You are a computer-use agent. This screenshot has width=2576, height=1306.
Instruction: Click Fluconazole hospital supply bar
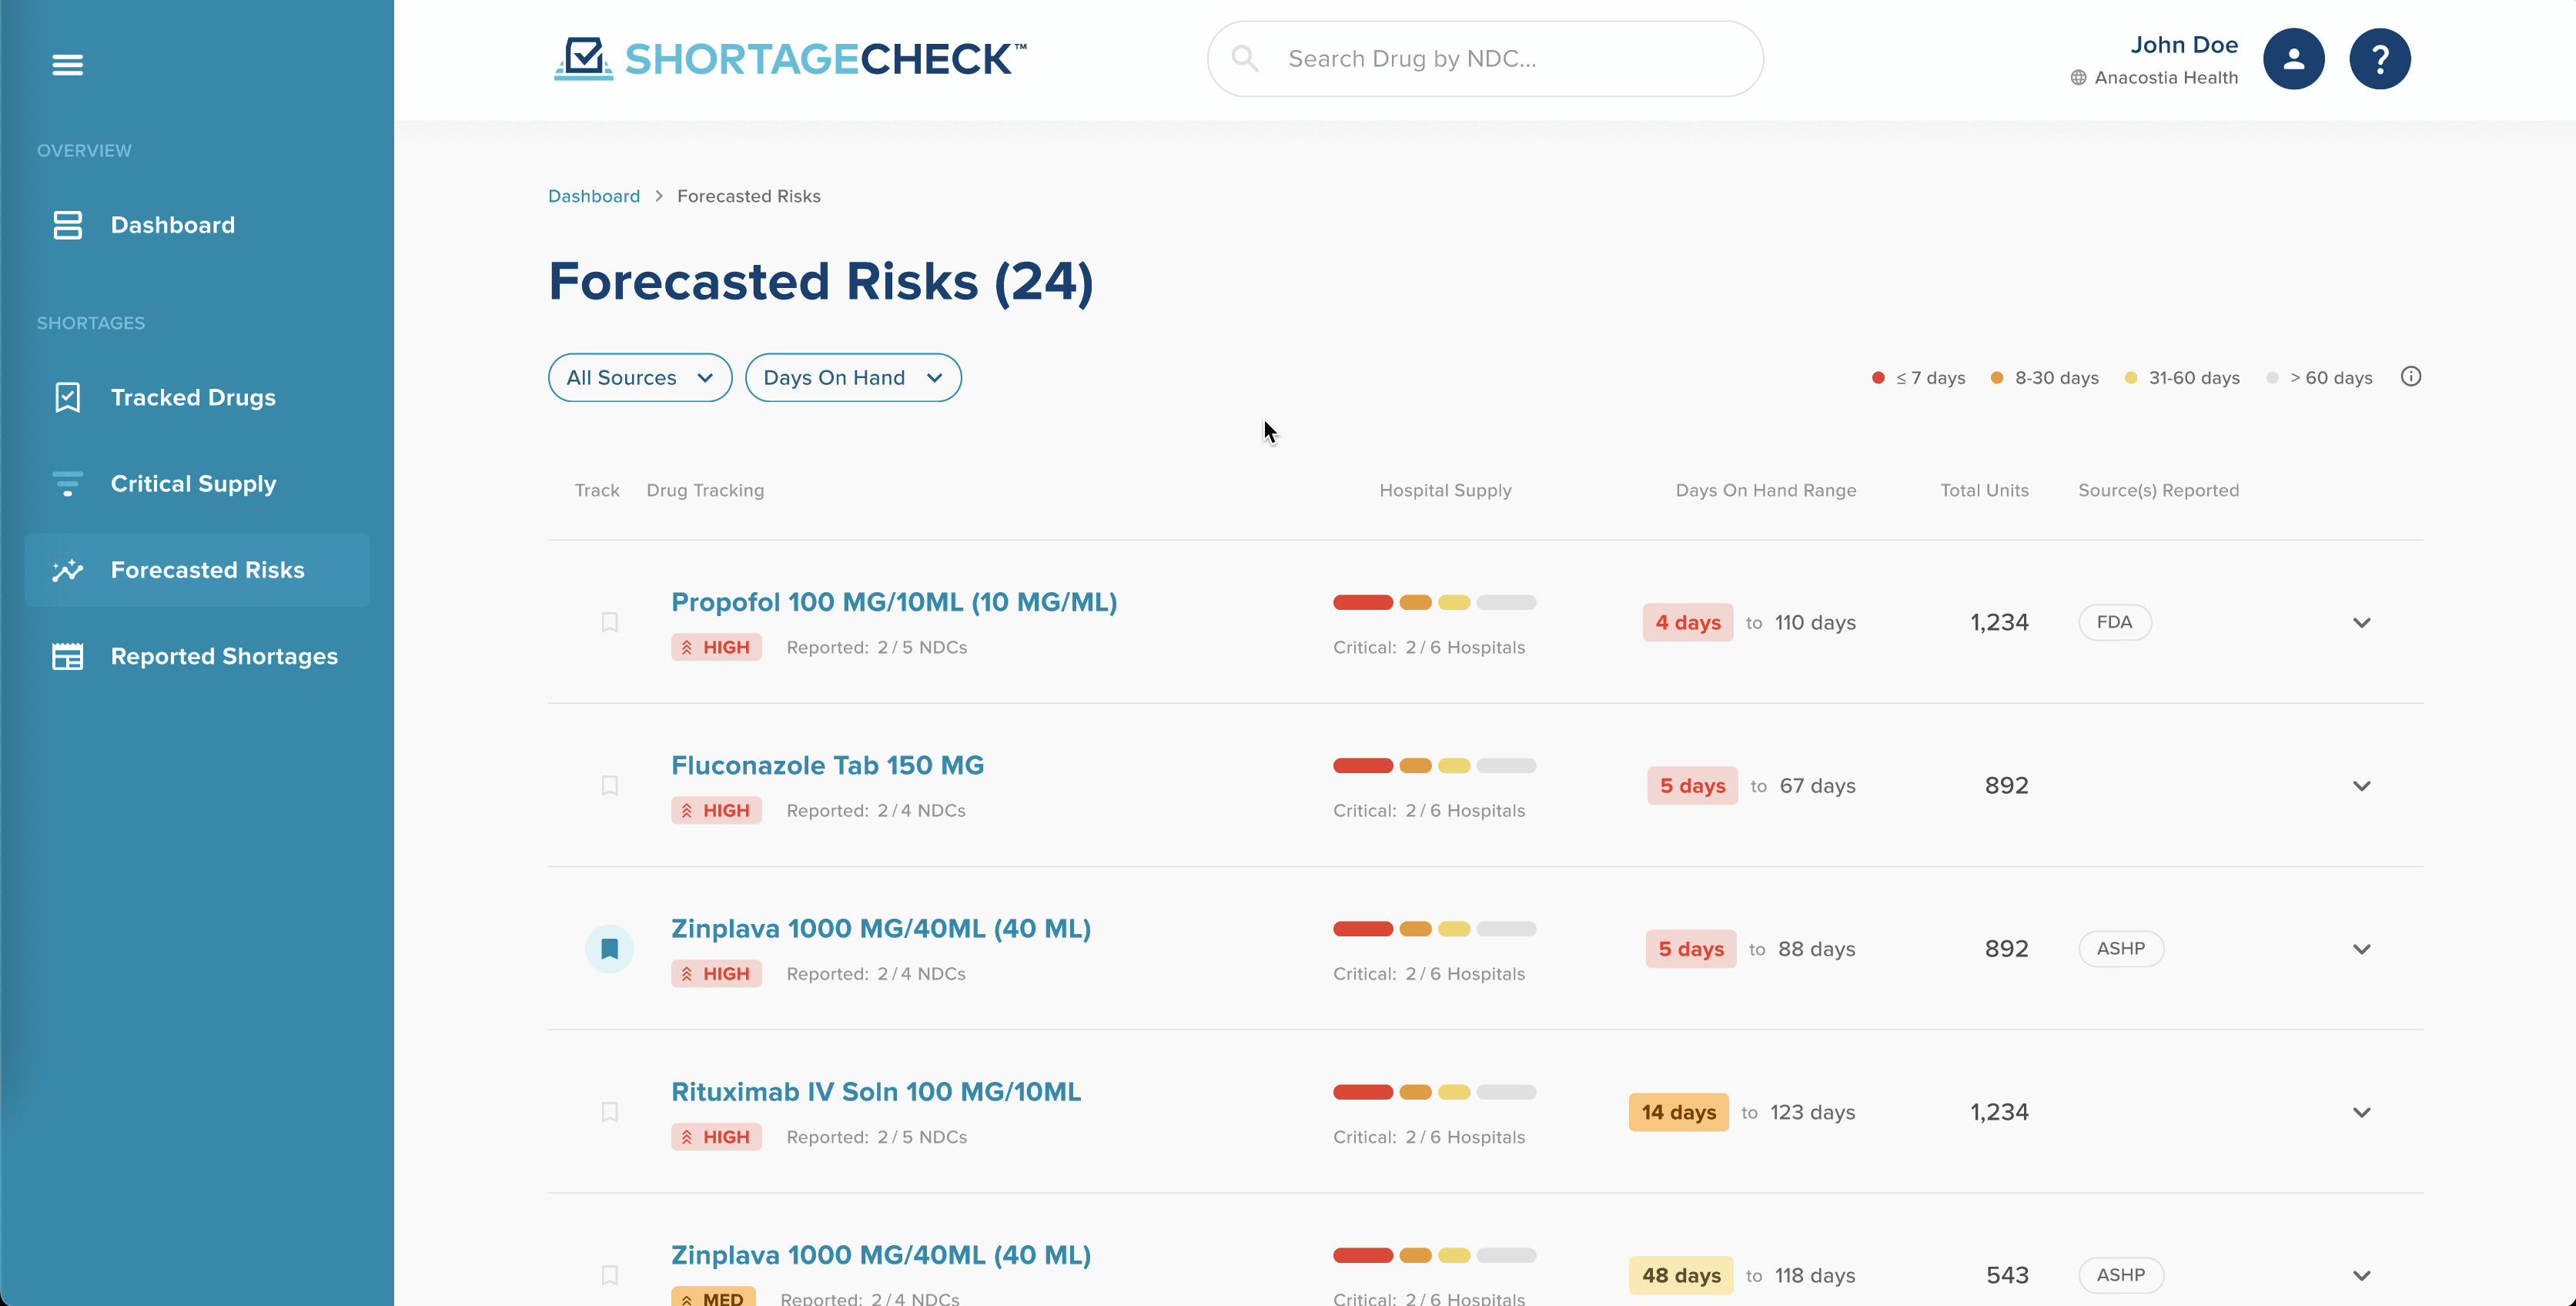coord(1434,765)
